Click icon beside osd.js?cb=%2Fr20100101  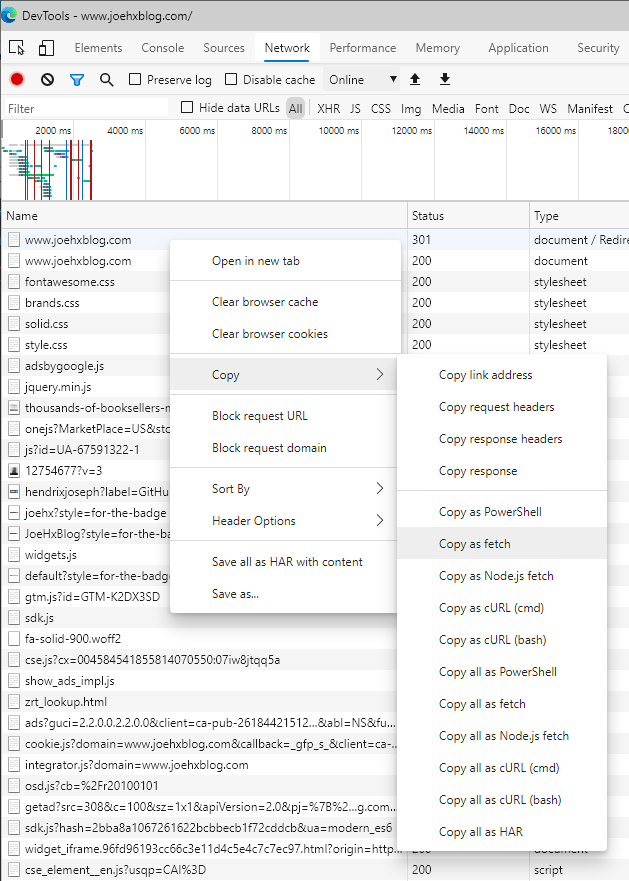click(14, 785)
